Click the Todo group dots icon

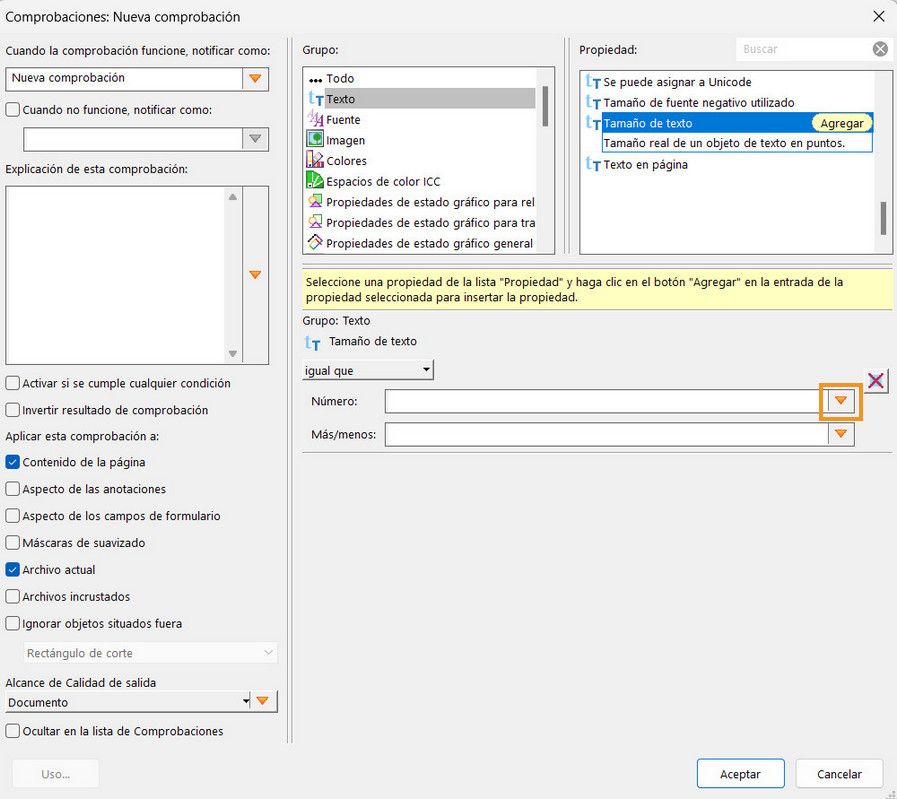[315, 79]
